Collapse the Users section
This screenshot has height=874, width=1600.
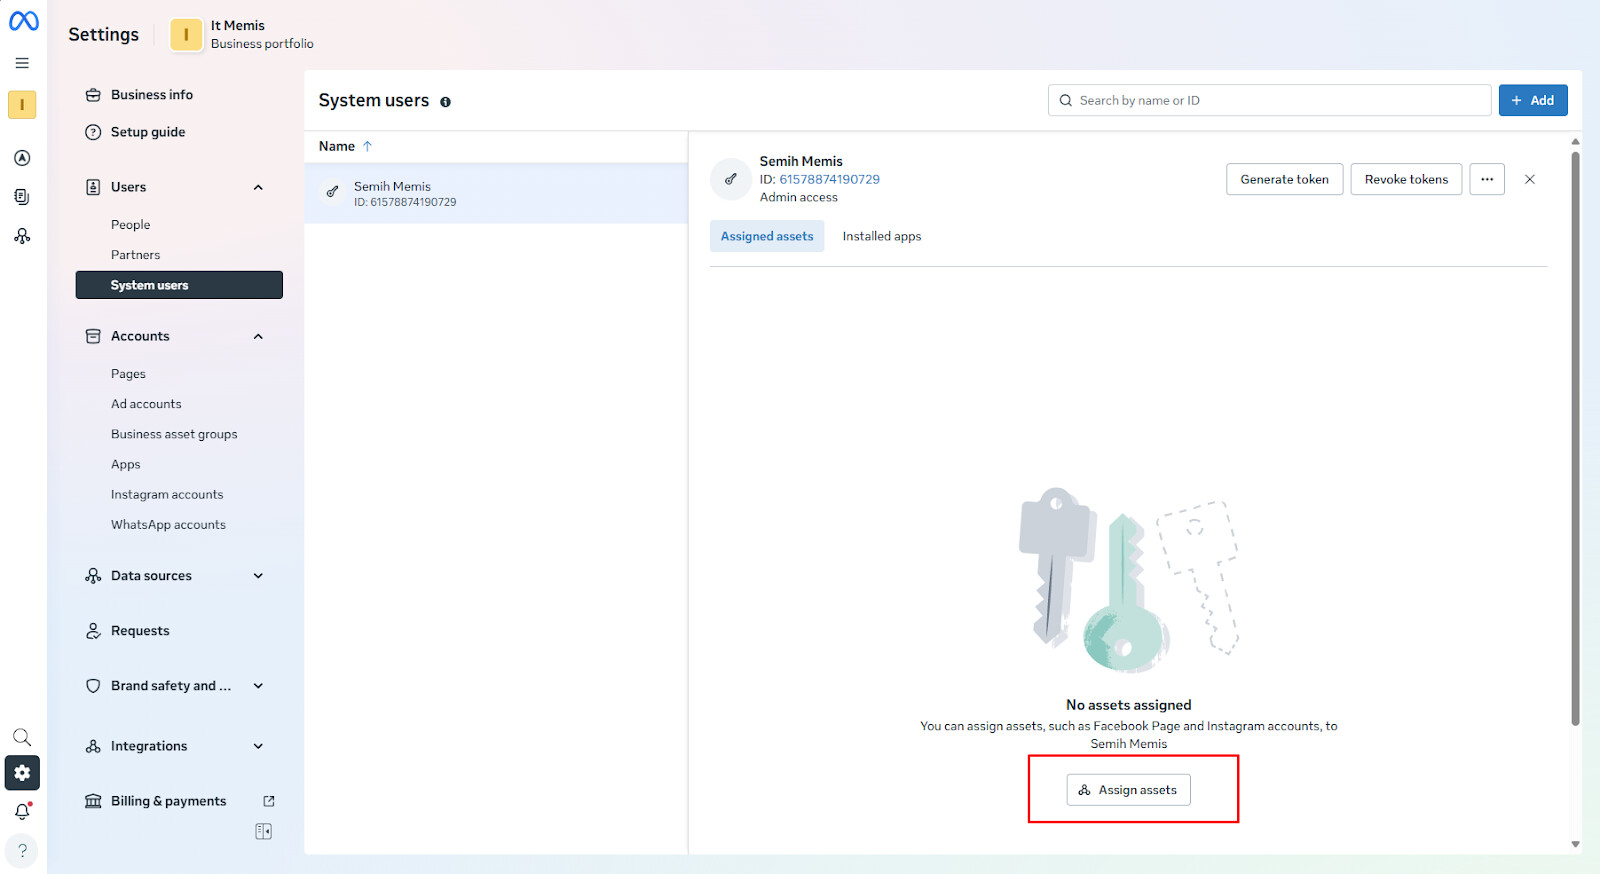[258, 187]
